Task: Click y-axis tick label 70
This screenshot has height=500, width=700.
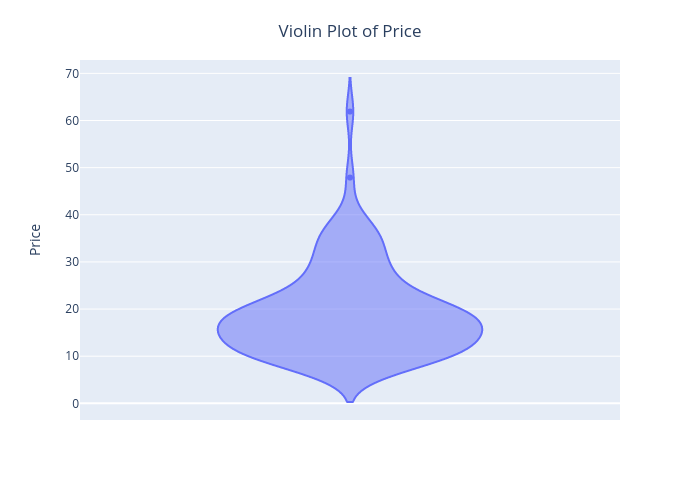Action: (x=72, y=74)
